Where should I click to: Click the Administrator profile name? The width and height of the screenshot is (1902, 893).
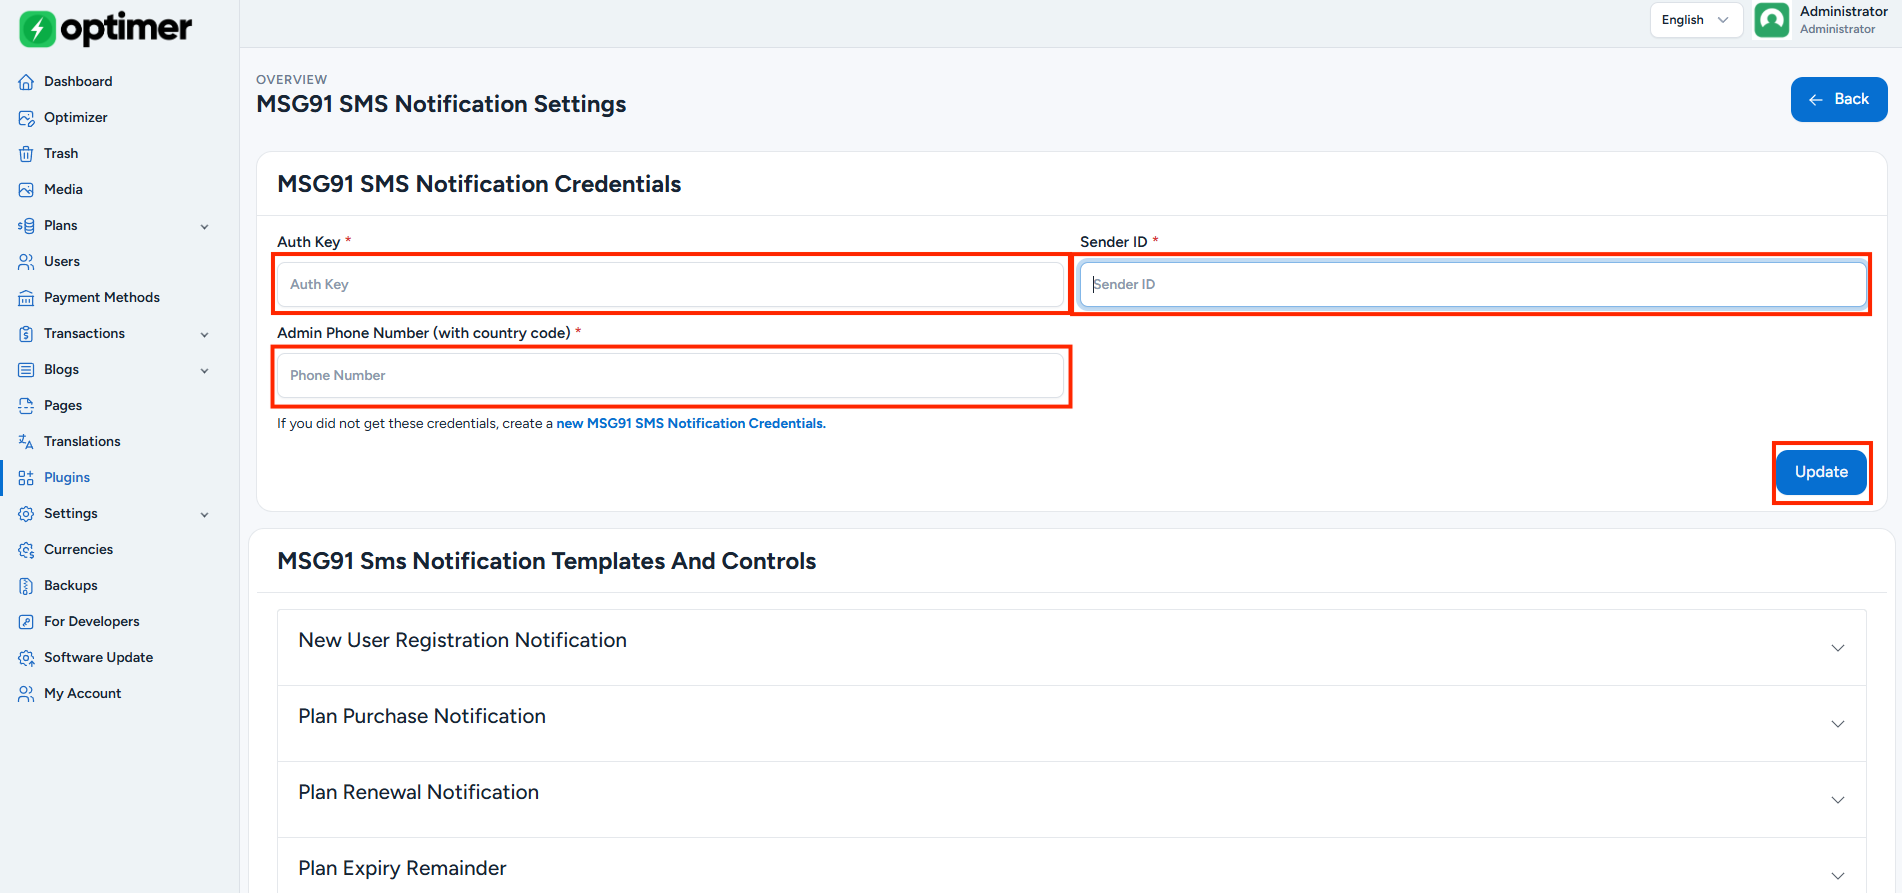click(1843, 12)
